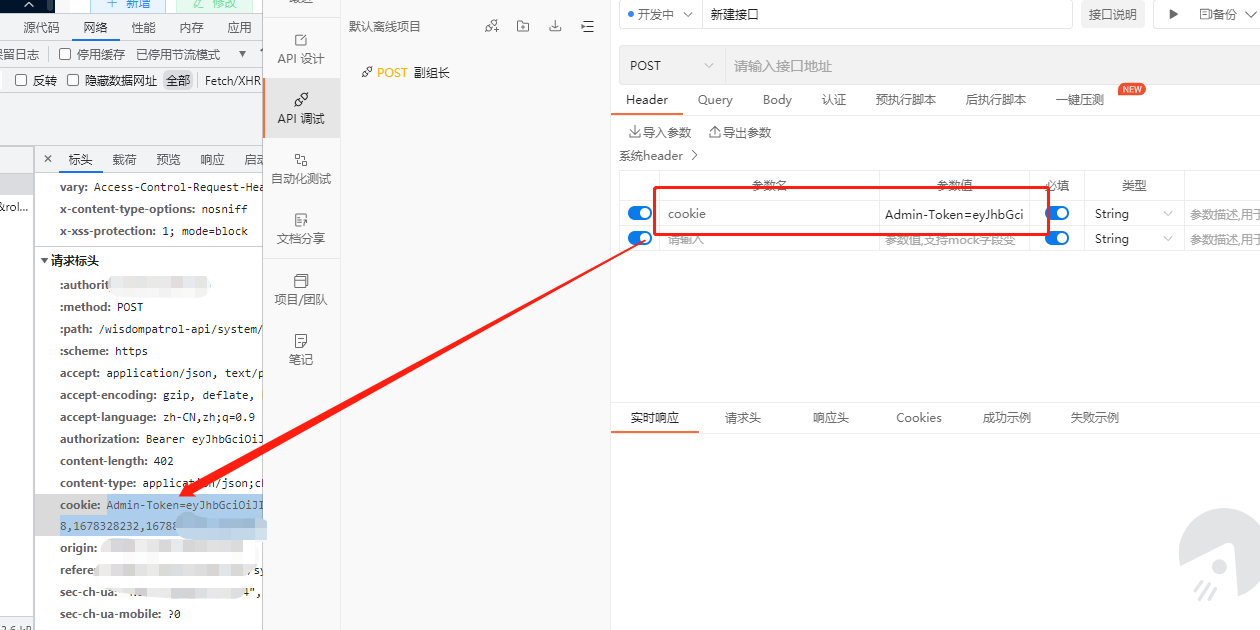Open the 开发中 status dropdown

(x=660, y=14)
